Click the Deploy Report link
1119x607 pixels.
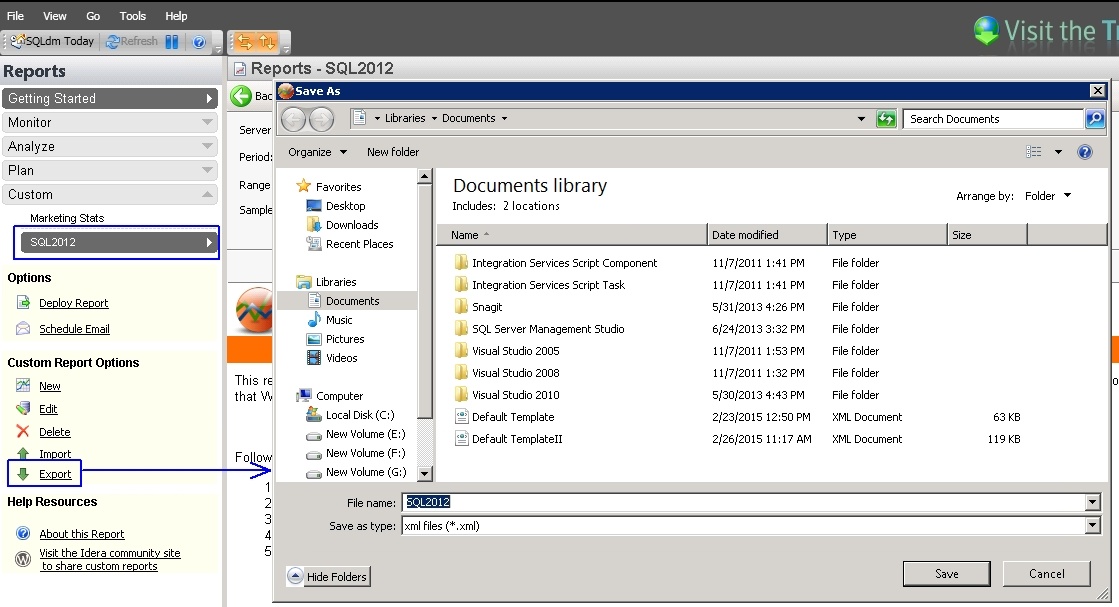(74, 302)
